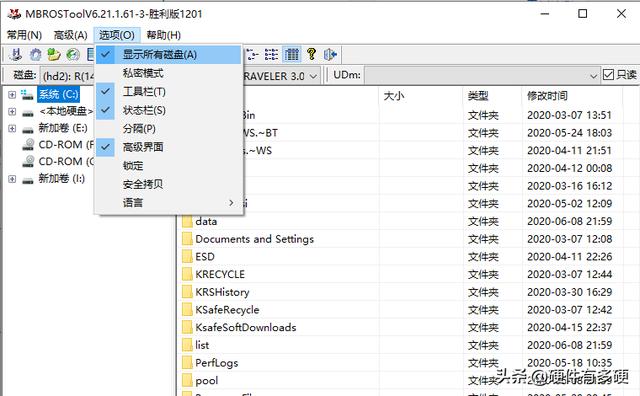The image size is (640, 396).
Task: Toggle 工具栏(T) visibility option
Action: click(x=169, y=92)
